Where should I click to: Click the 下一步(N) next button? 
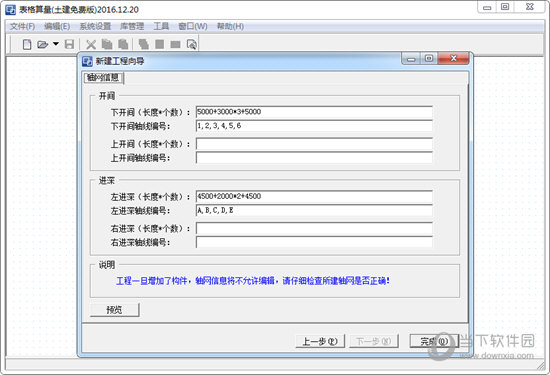tap(374, 341)
